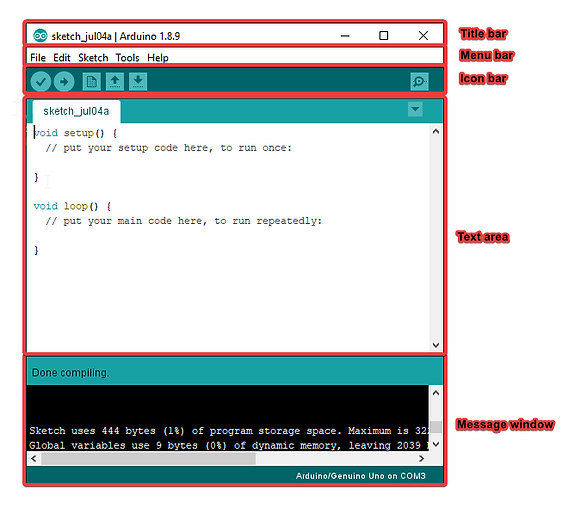Click the closing brace after loop function
The width and height of the screenshot is (562, 509).
pyautogui.click(x=36, y=250)
